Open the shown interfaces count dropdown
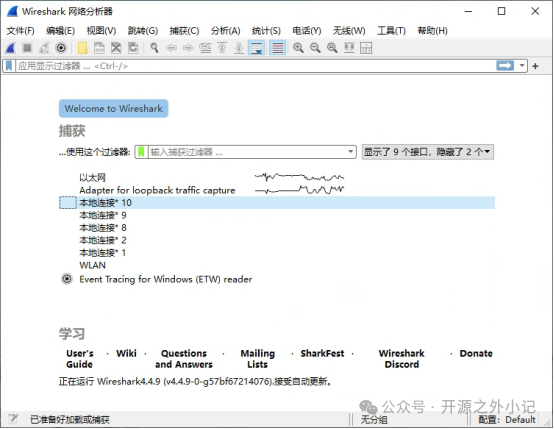554x429 pixels. click(x=428, y=152)
